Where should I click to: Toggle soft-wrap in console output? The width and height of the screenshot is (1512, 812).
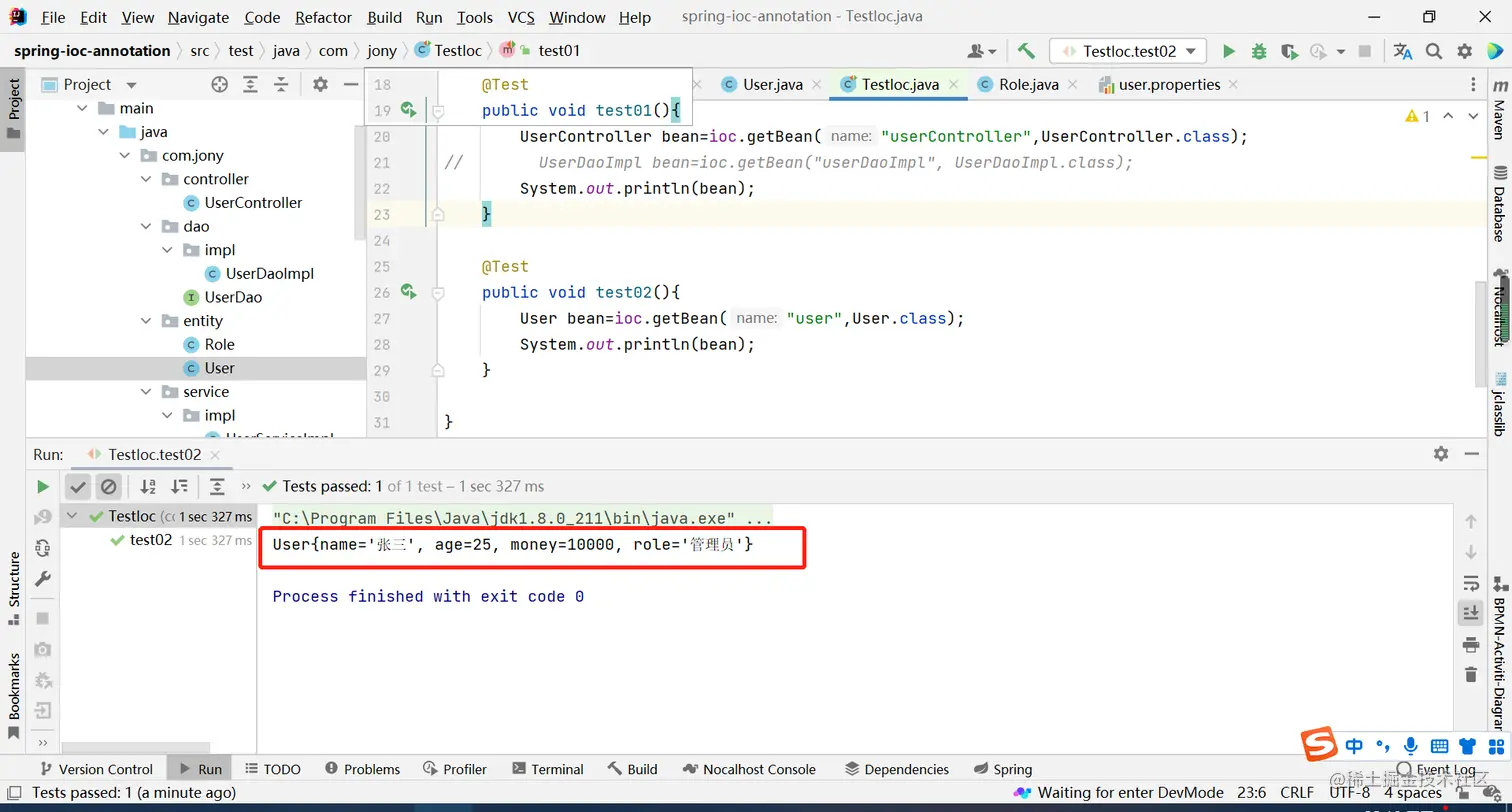[x=1470, y=582]
